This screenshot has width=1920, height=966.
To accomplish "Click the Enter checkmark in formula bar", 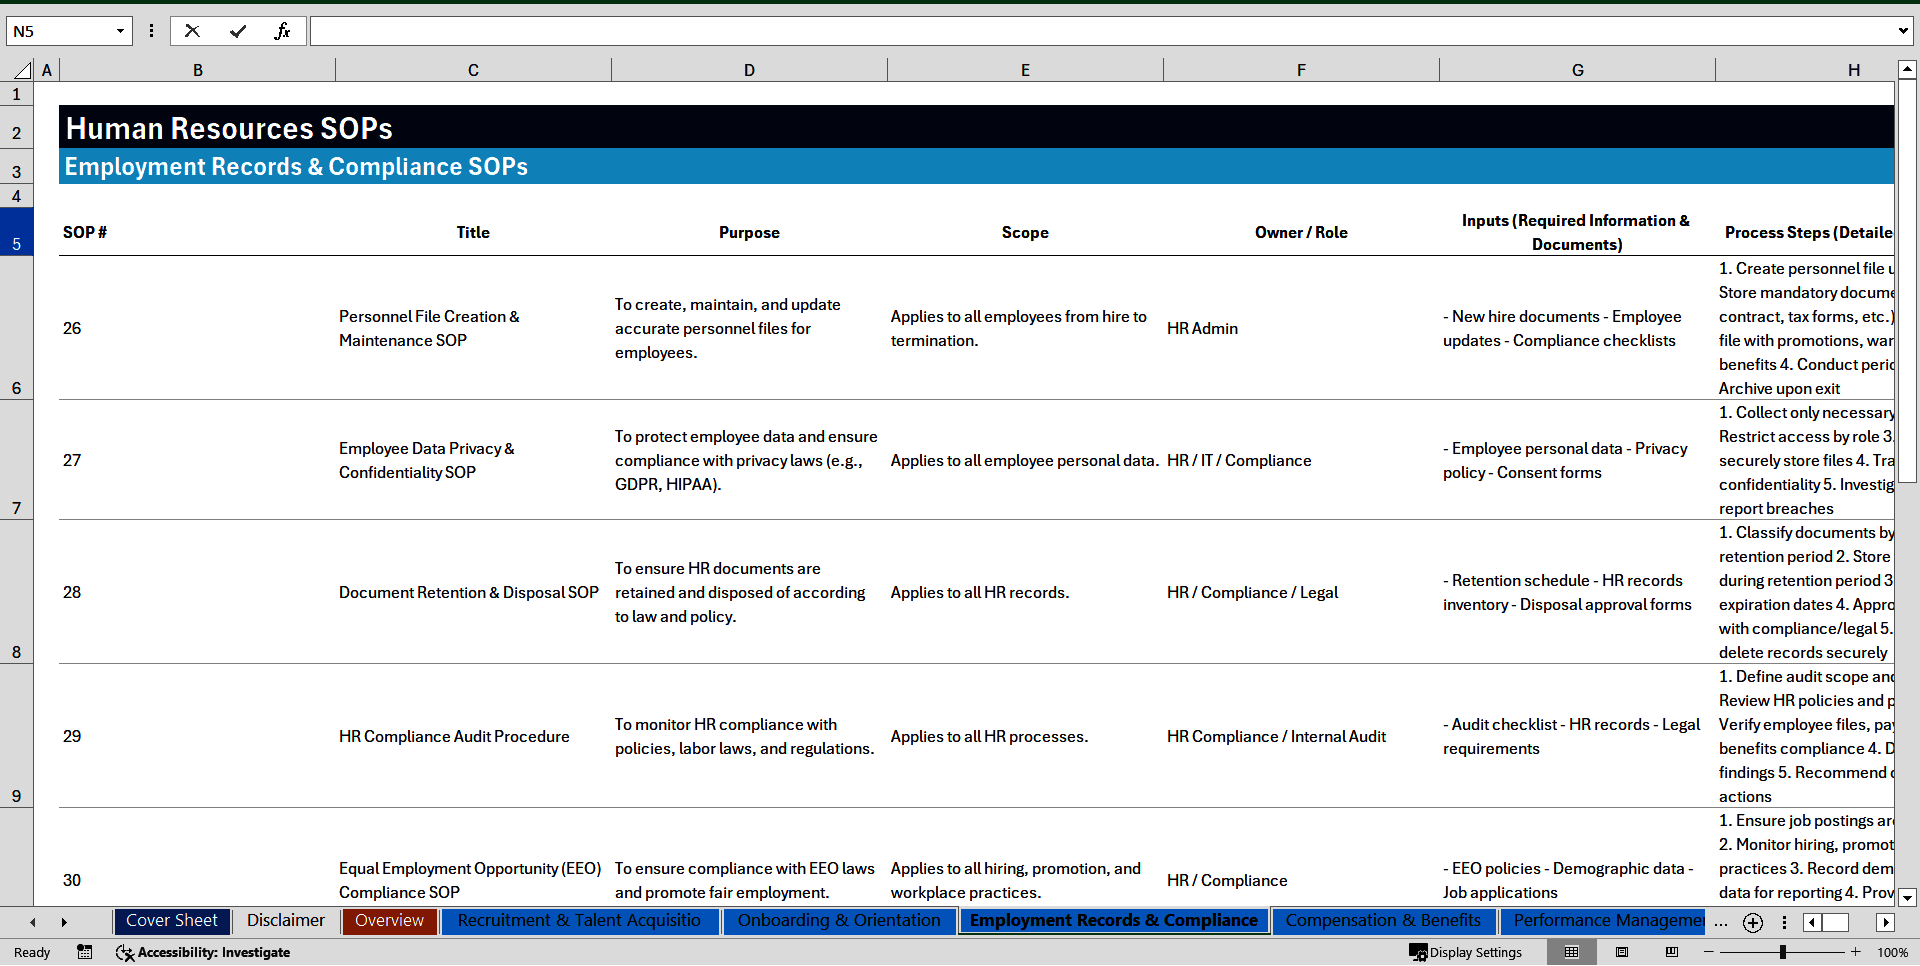I will pos(237,31).
